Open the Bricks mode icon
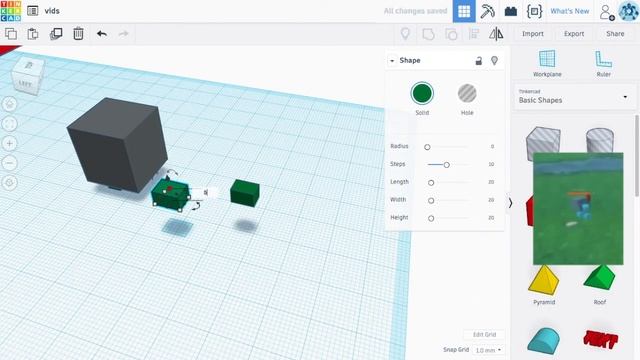Viewport: 640px width, 360px height. coord(511,11)
